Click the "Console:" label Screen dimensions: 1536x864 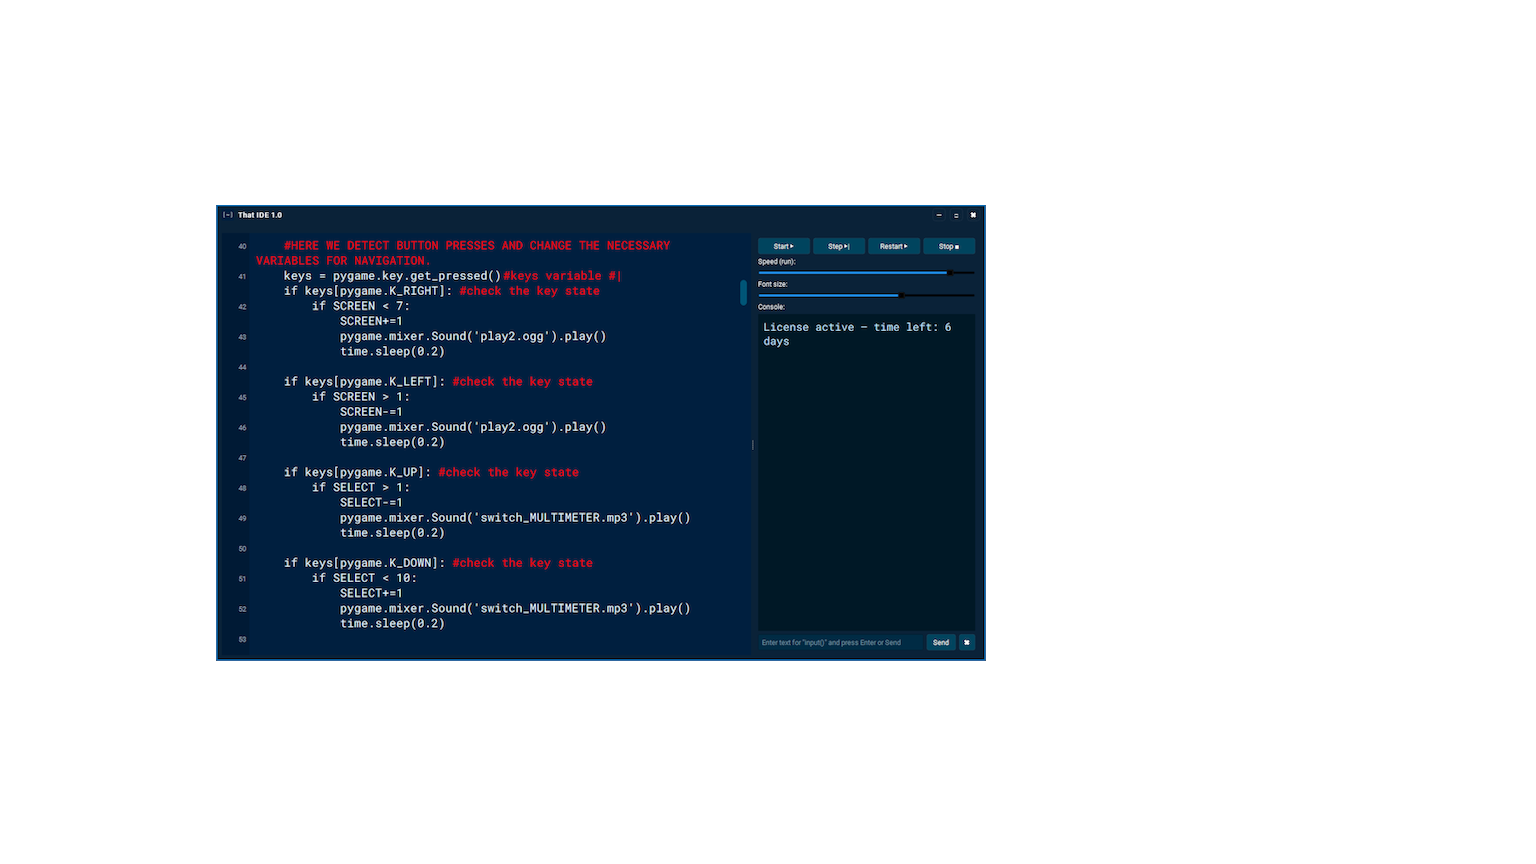tap(771, 307)
